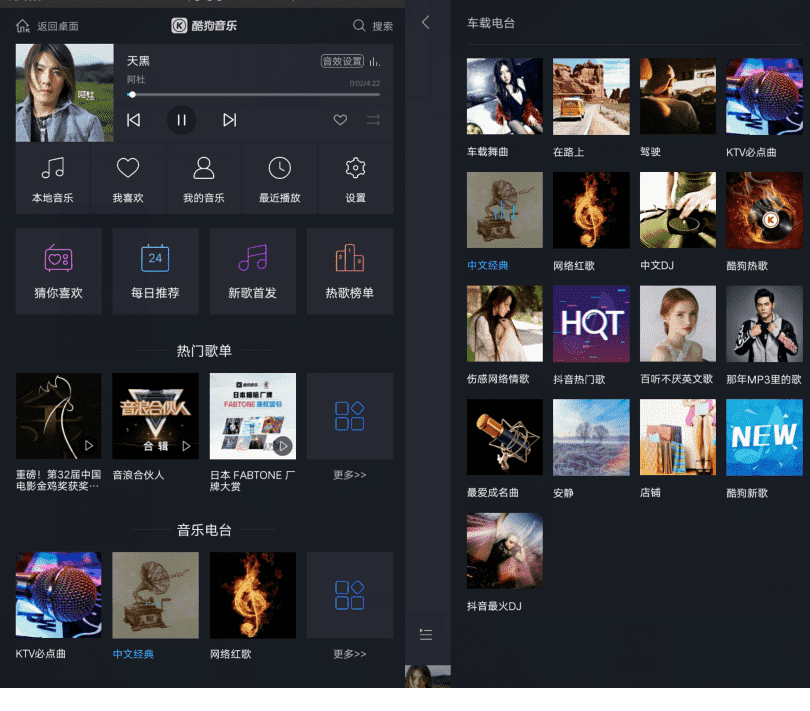
Task: Pause the current song
Action: tap(181, 120)
